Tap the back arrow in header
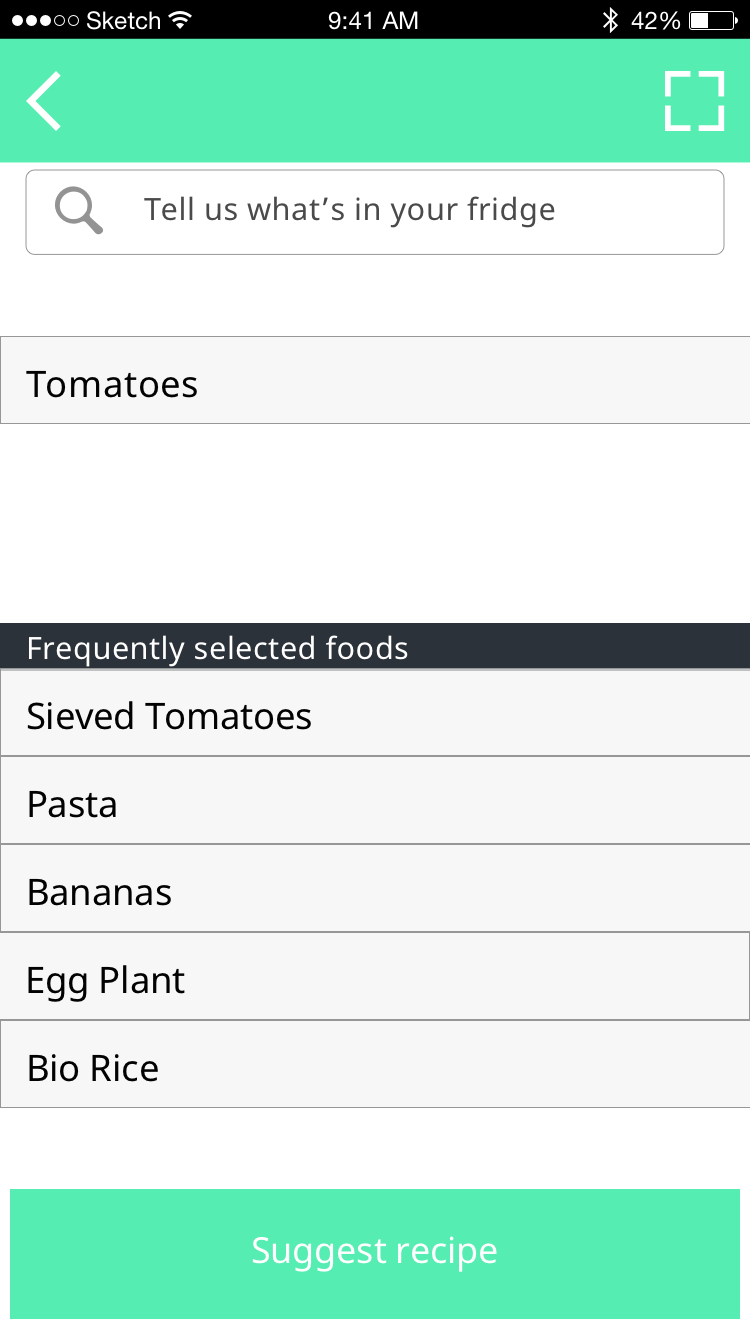The image size is (750, 1334). tap(44, 101)
